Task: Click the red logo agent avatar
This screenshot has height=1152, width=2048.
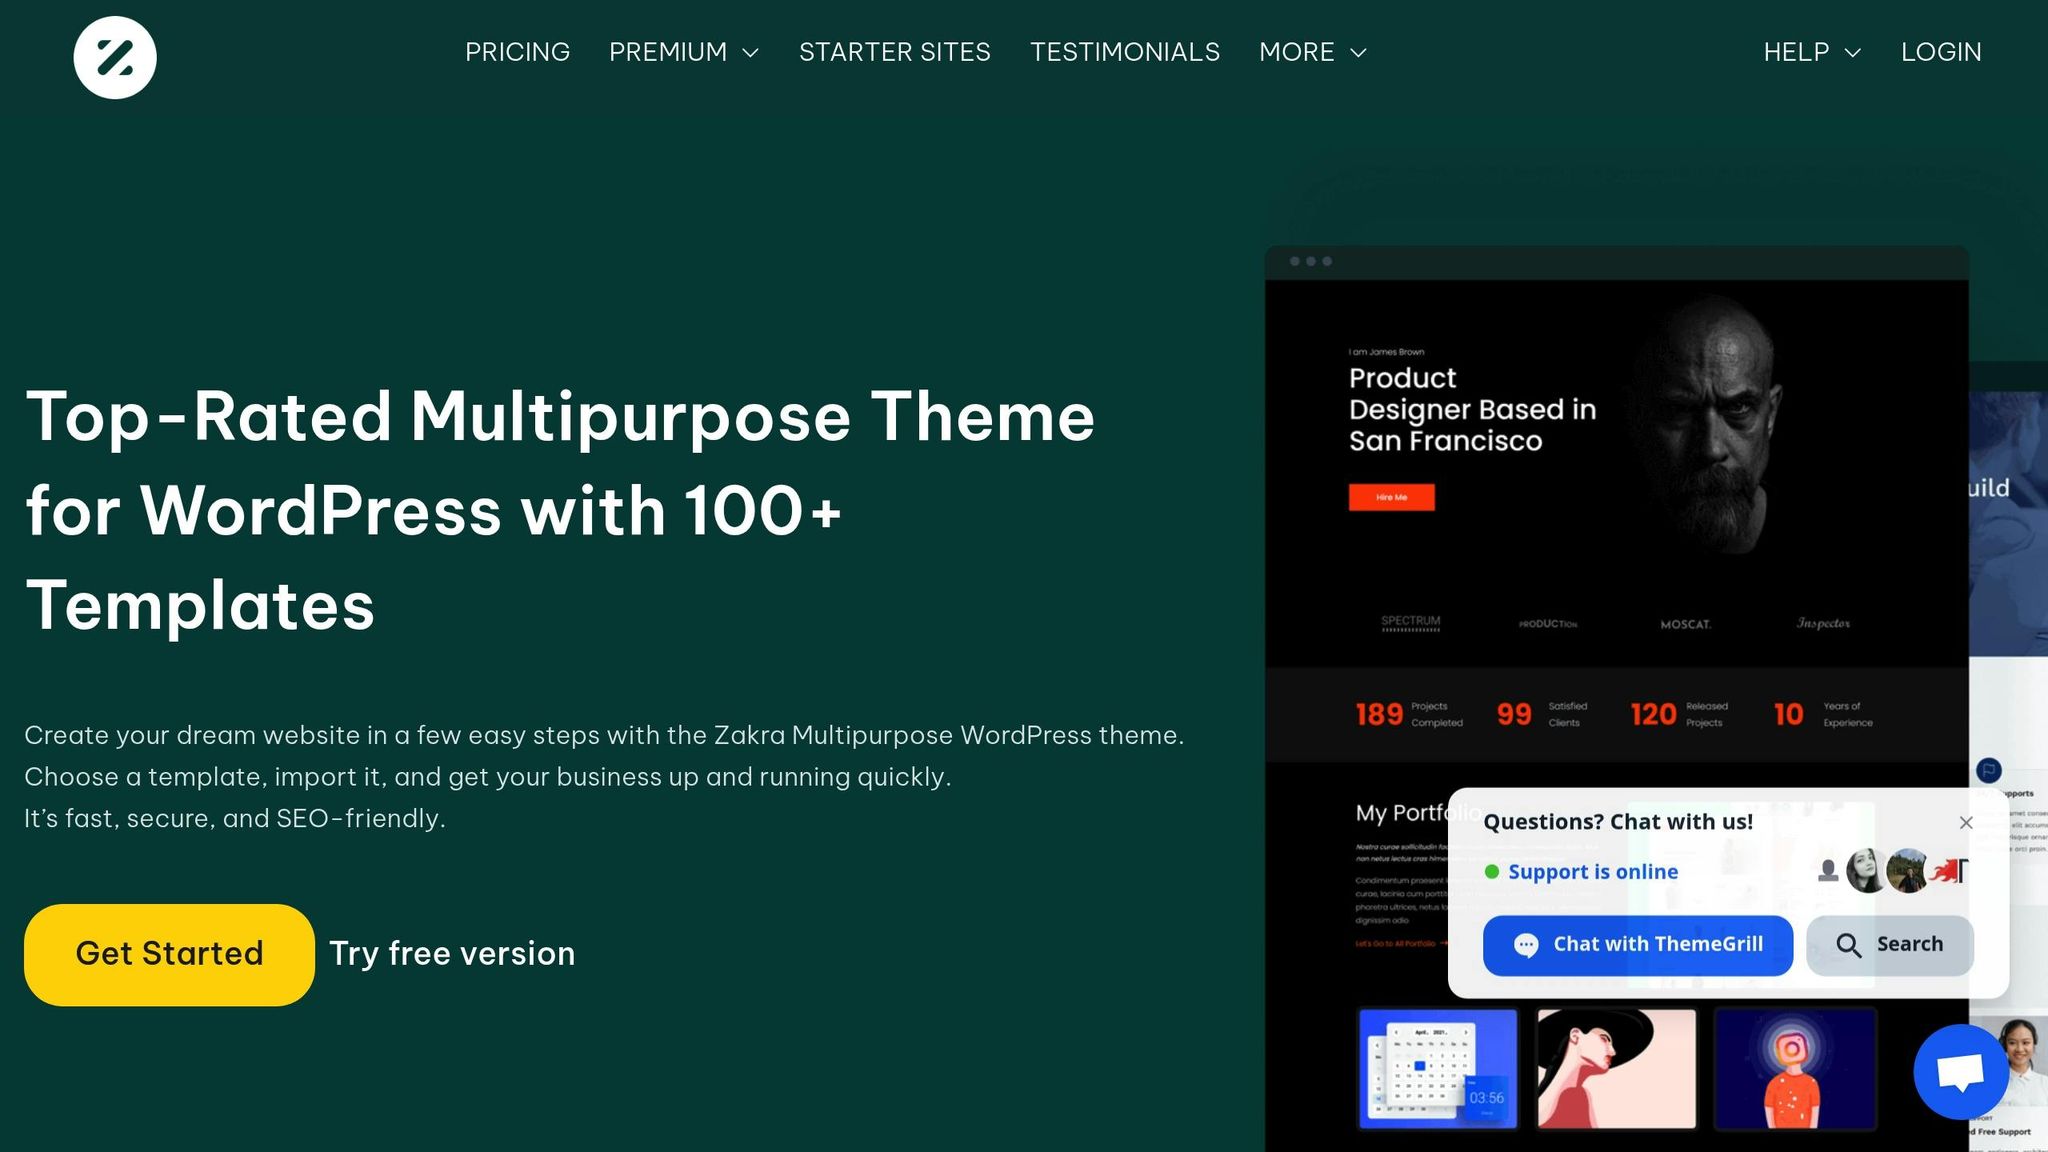Action: click(x=1949, y=871)
